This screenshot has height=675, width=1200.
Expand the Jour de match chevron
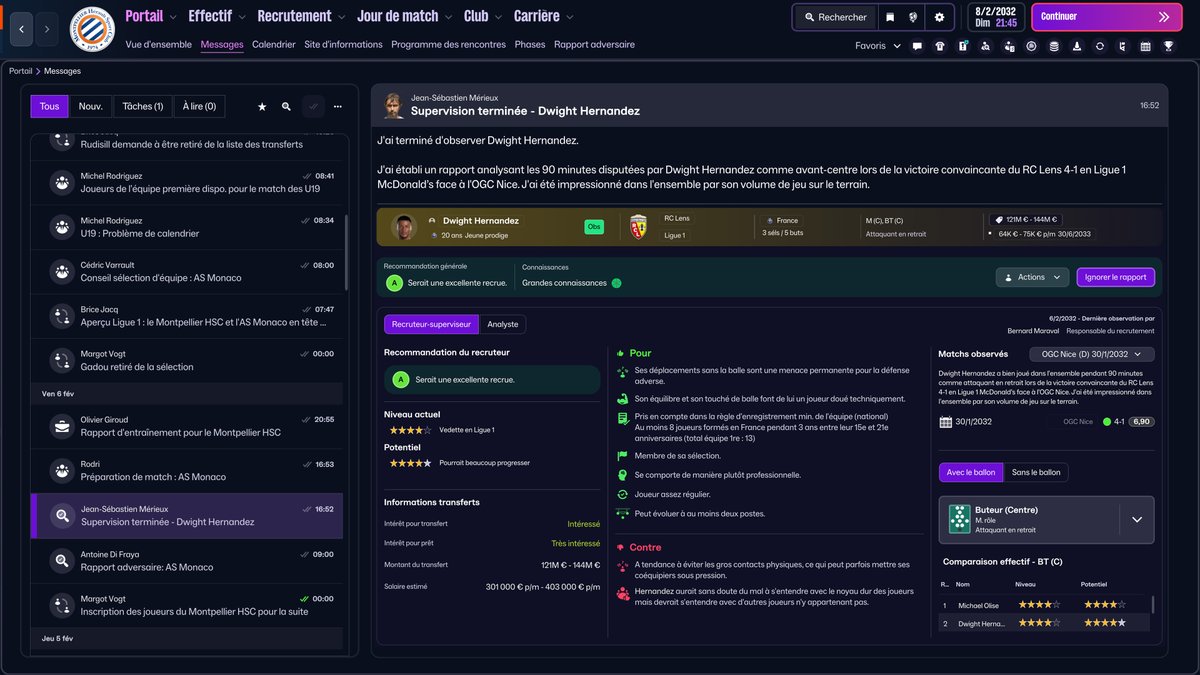[449, 17]
